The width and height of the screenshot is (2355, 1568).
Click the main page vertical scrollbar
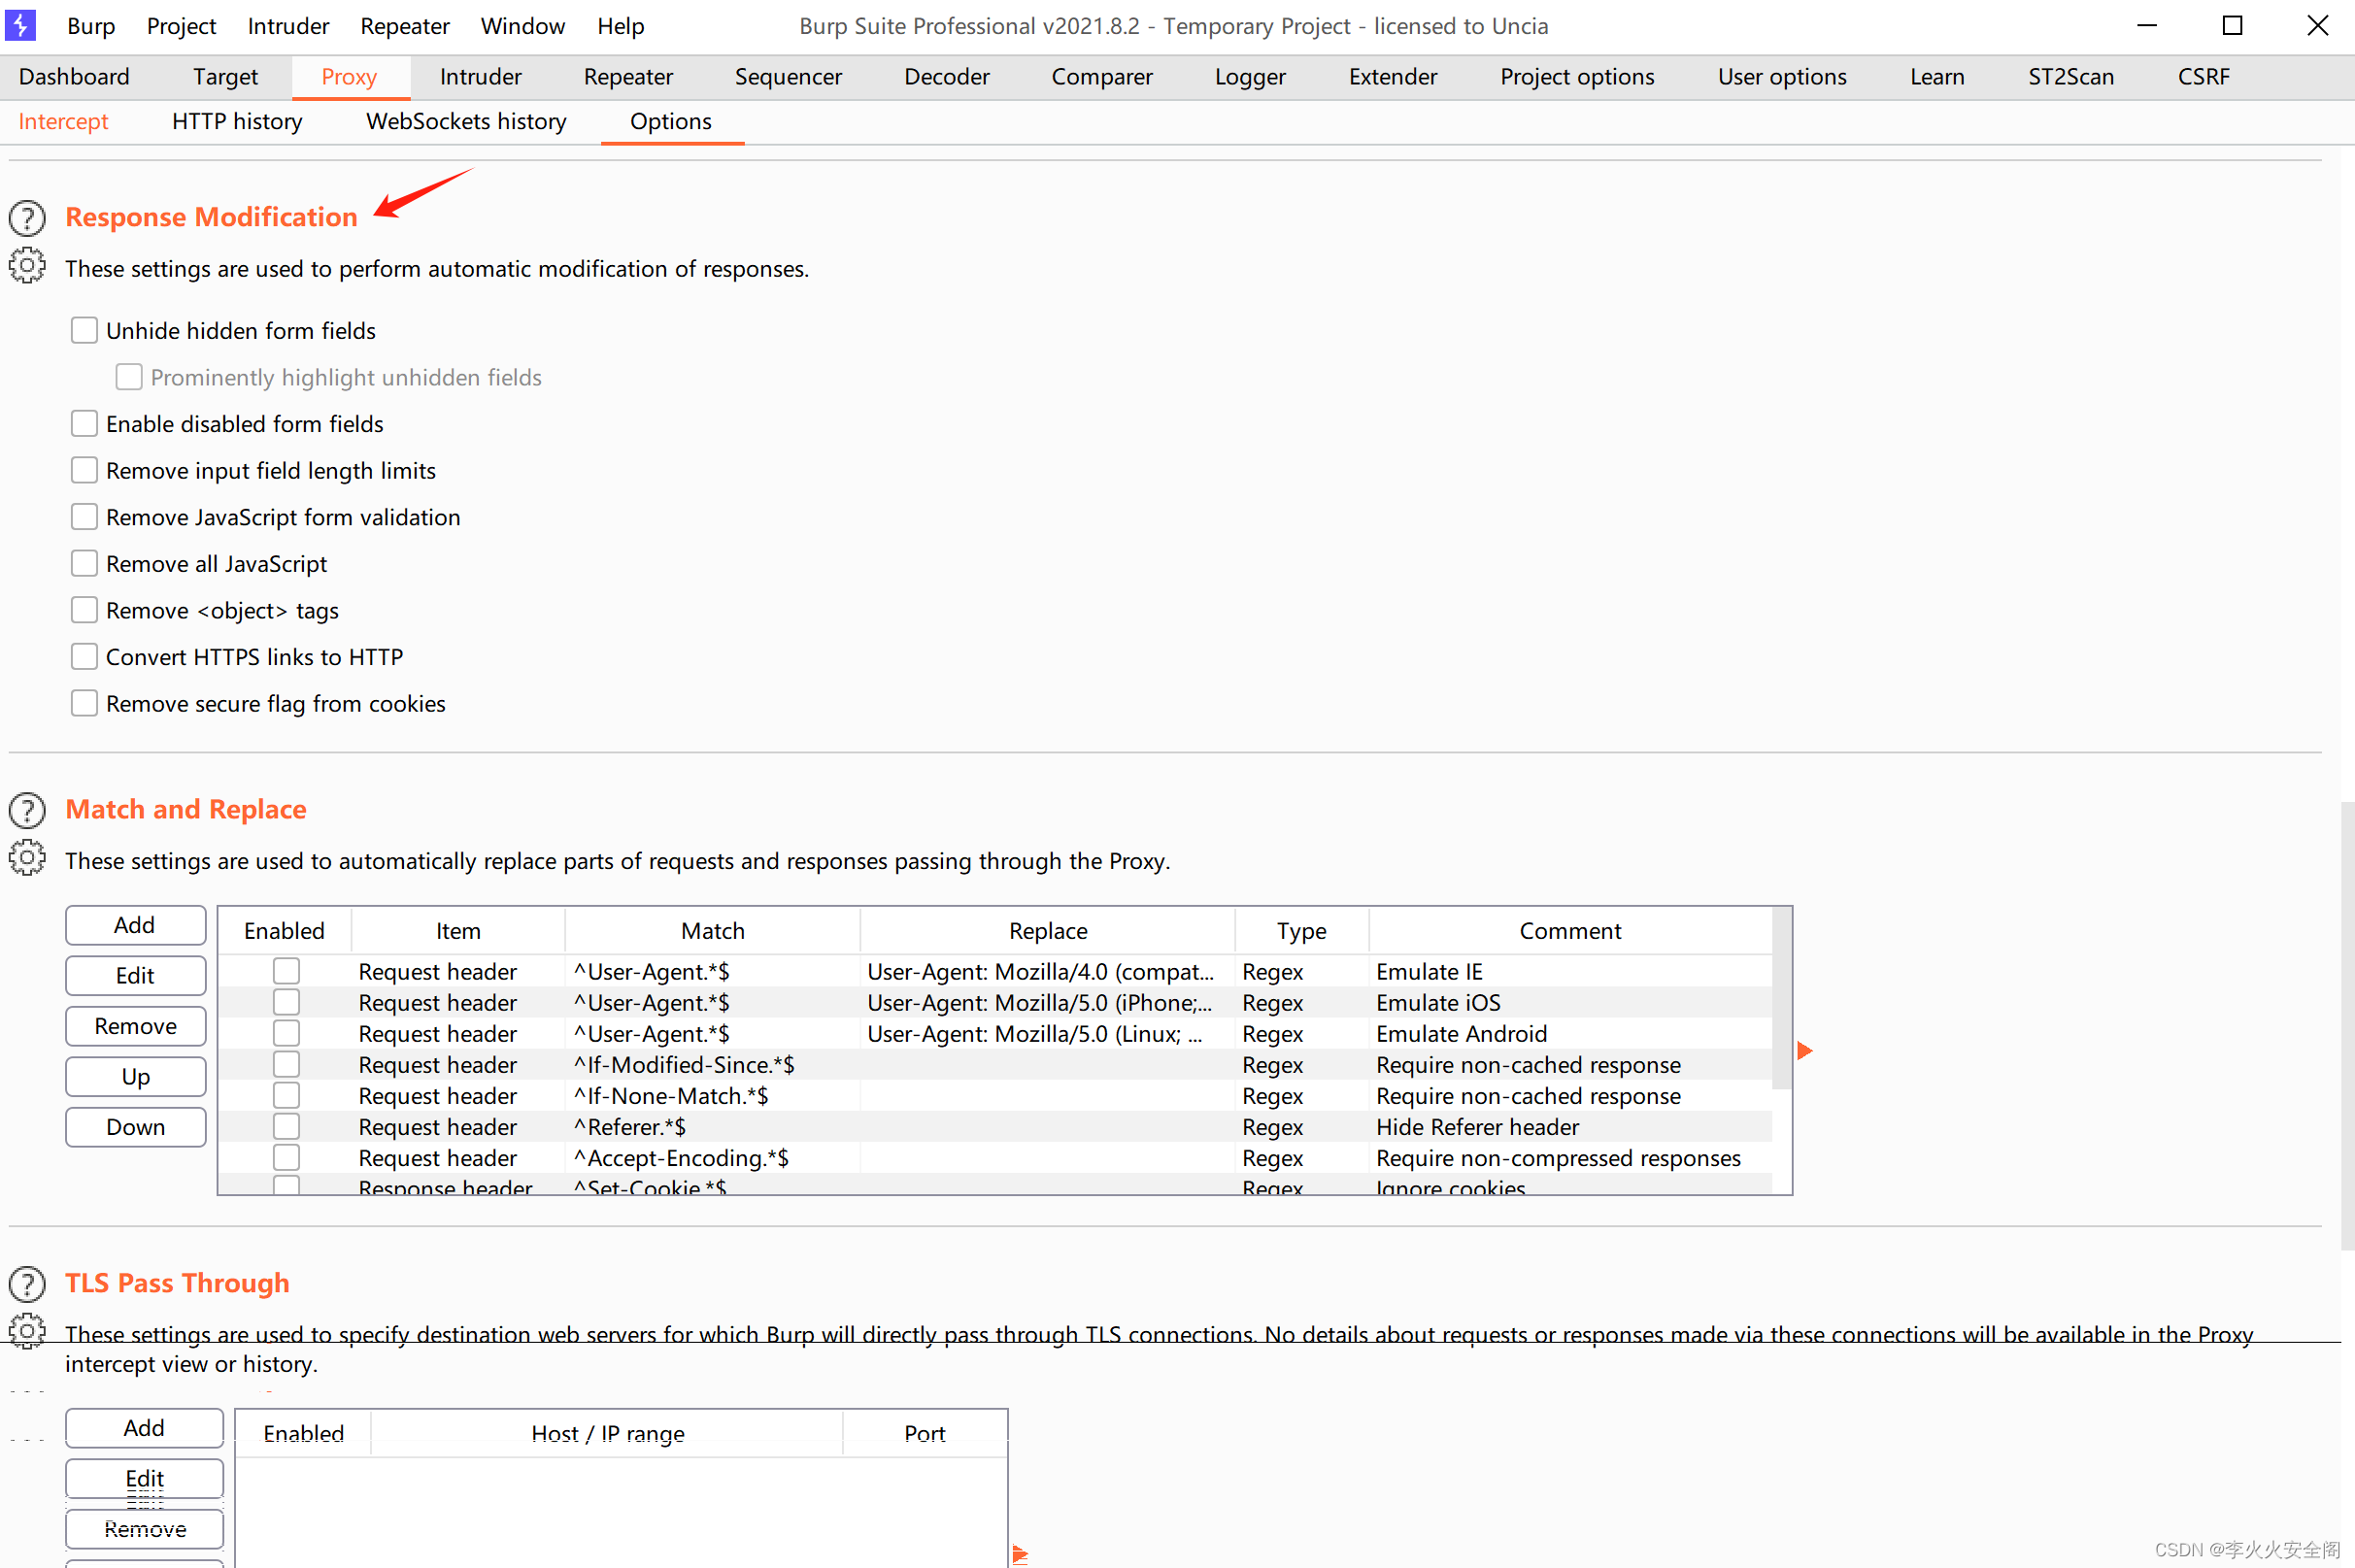[2347, 1026]
